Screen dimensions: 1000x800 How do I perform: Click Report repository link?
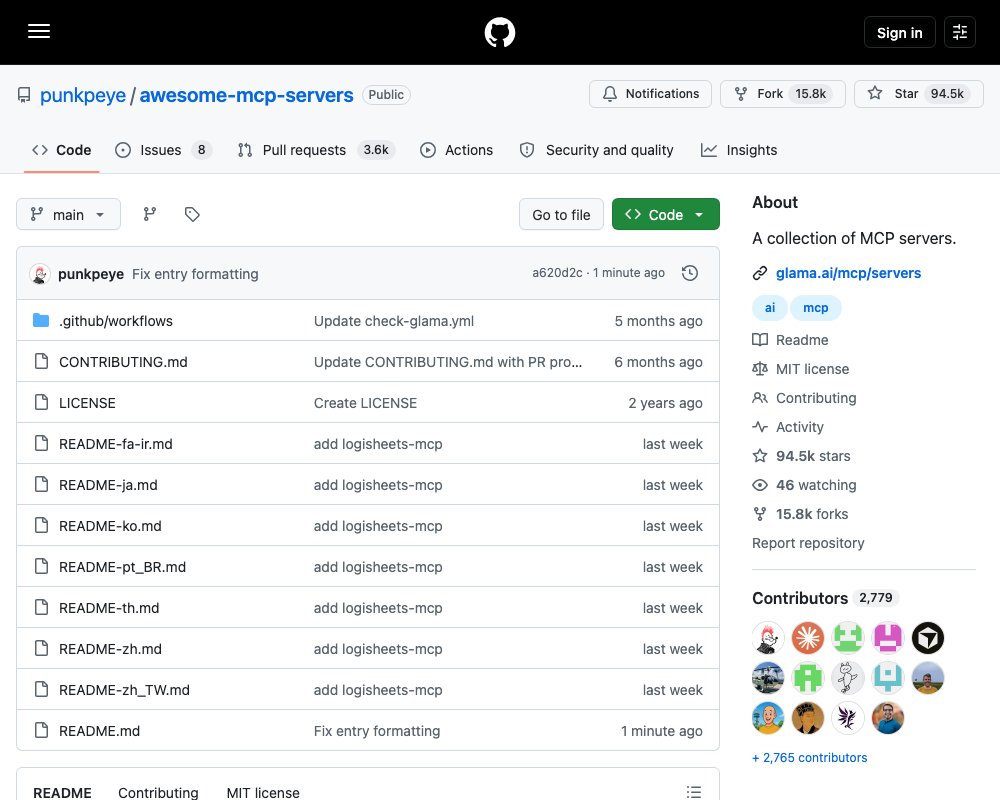click(x=808, y=544)
